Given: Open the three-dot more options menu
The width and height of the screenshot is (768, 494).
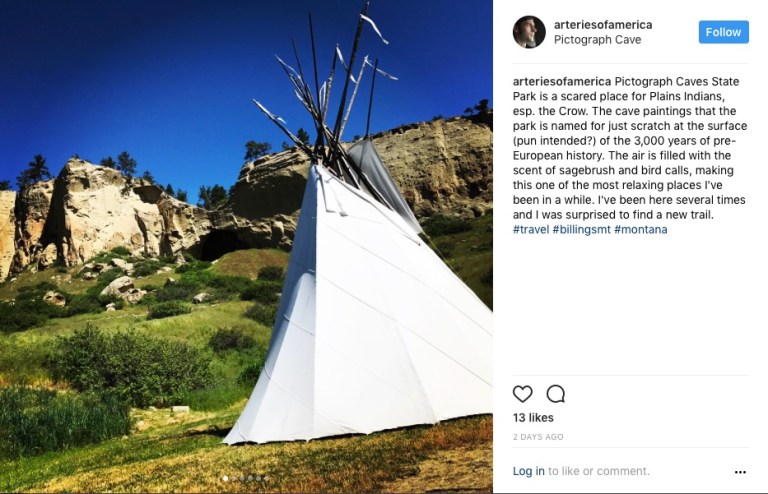Looking at the screenshot, I should 740,472.
